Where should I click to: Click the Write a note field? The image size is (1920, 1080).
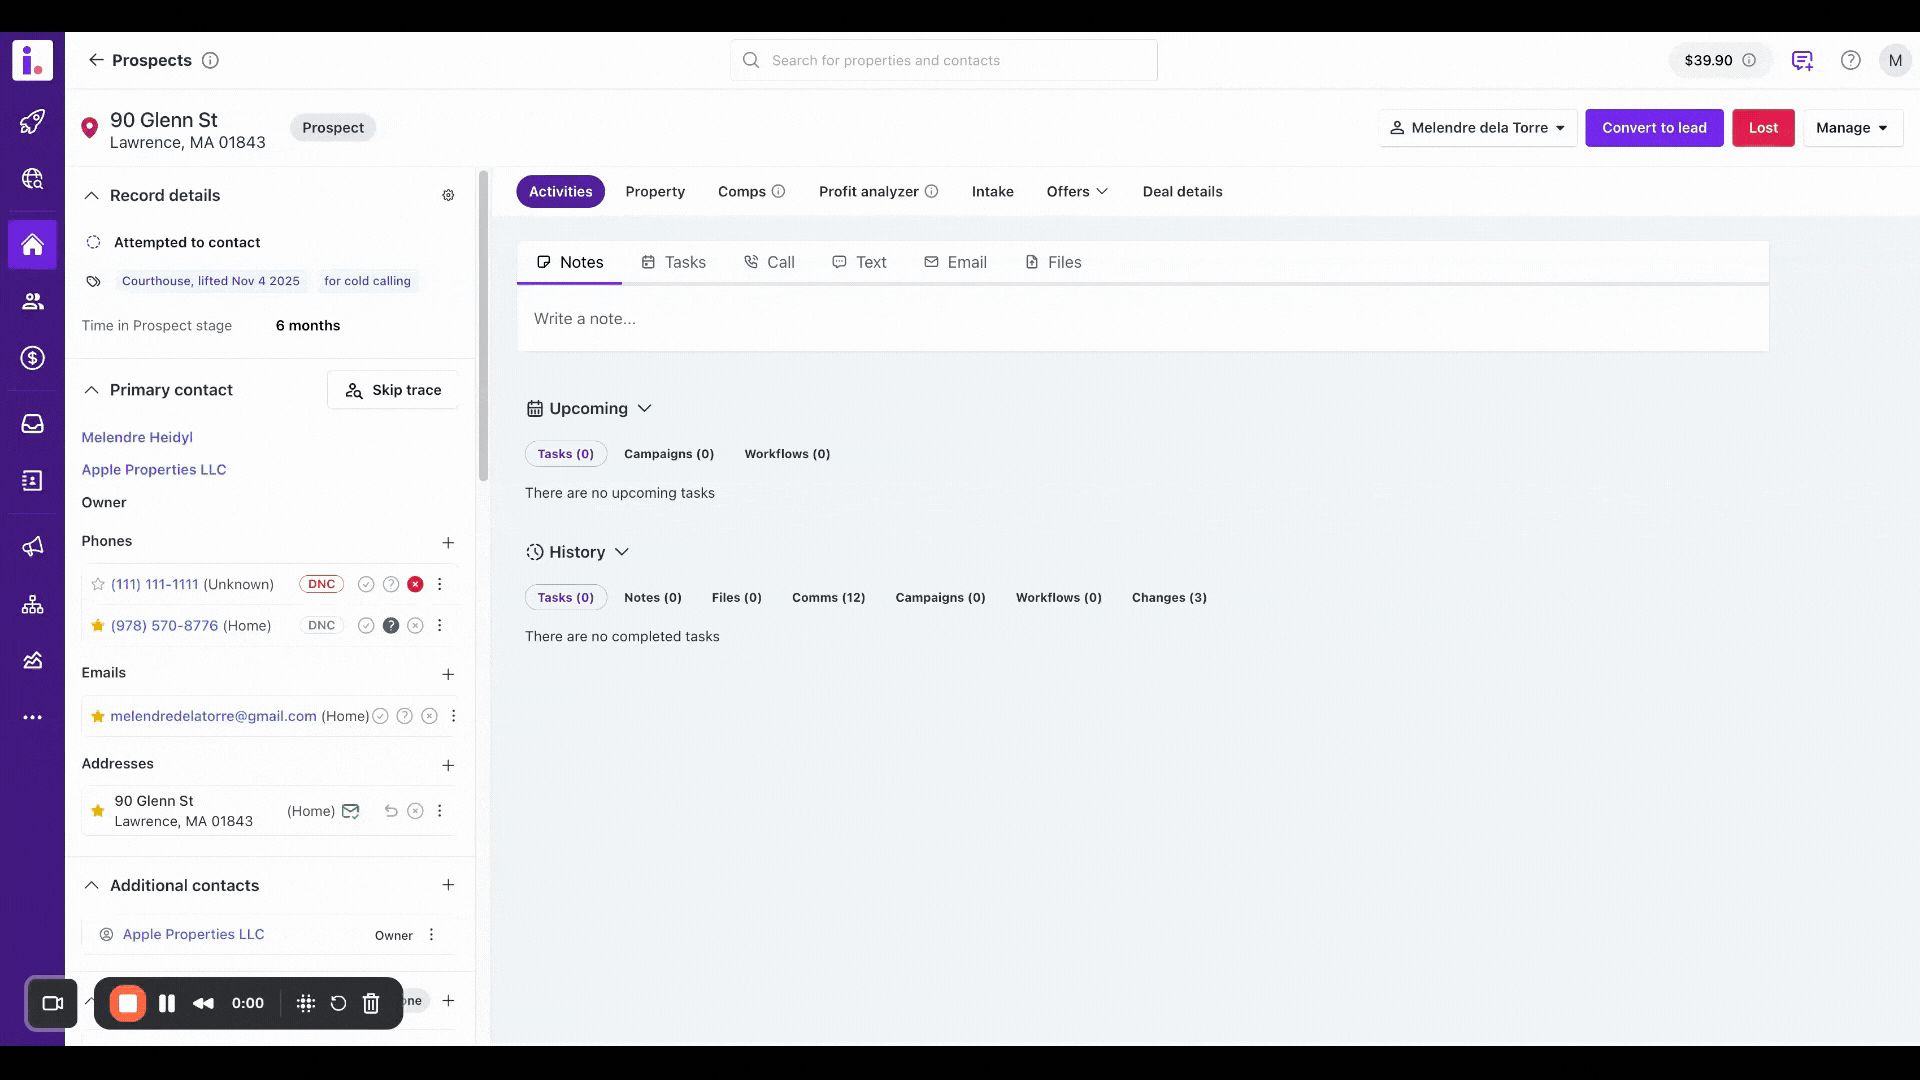tap(1140, 319)
